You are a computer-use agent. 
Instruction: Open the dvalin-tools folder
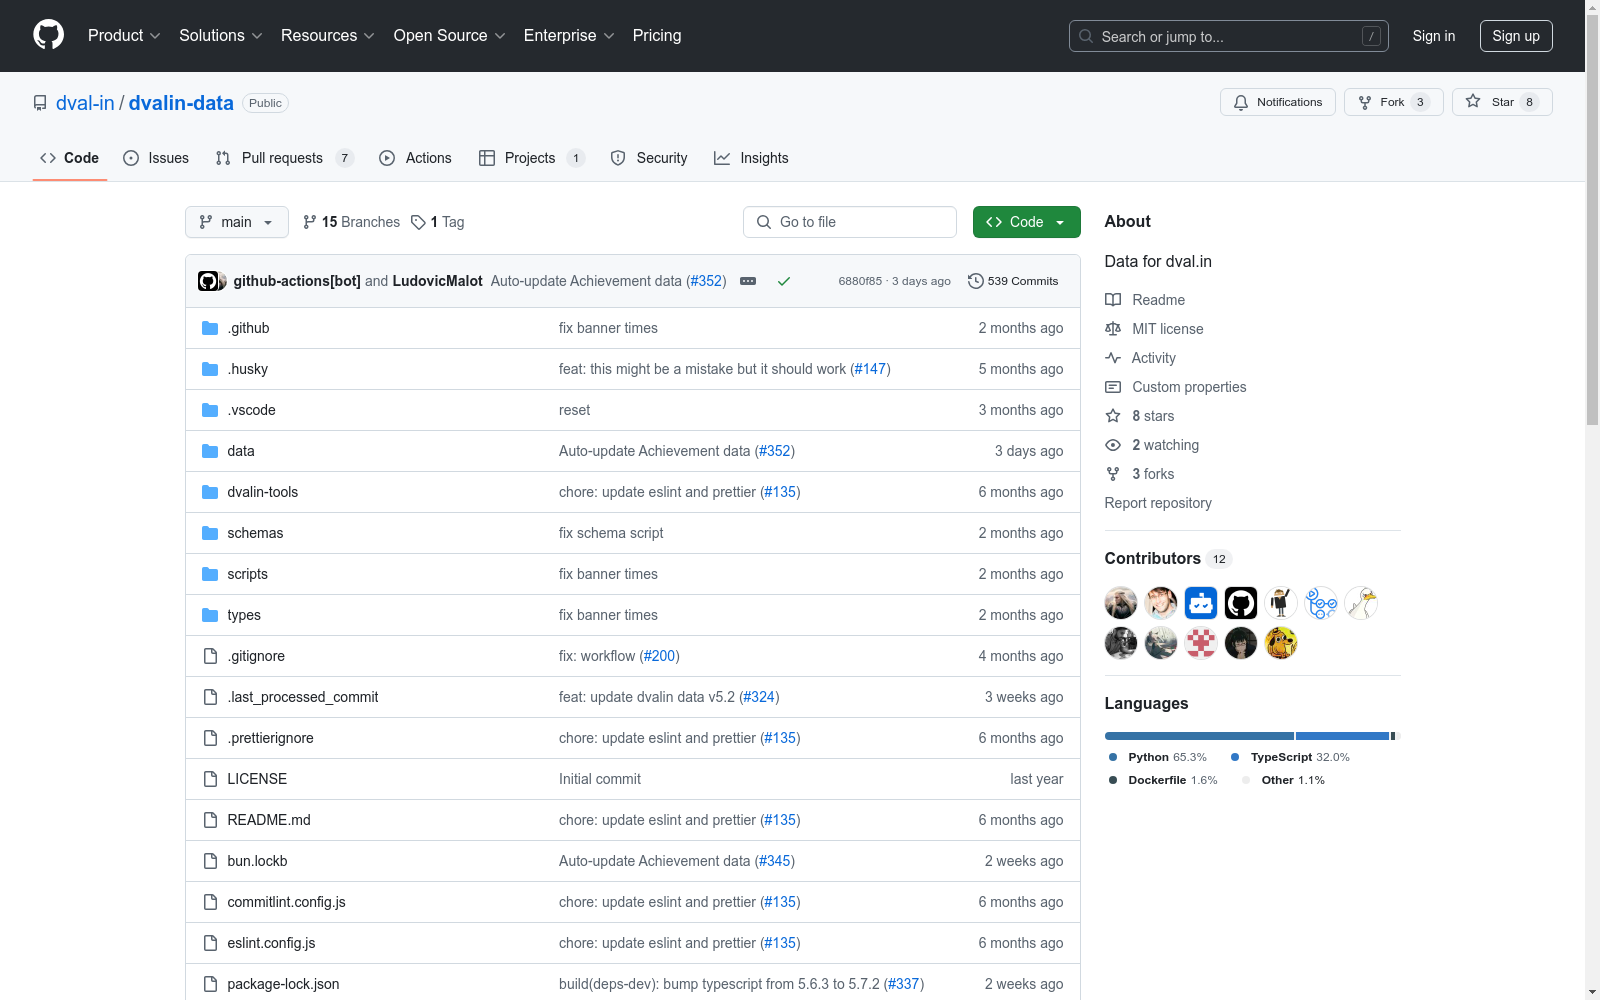tap(263, 492)
